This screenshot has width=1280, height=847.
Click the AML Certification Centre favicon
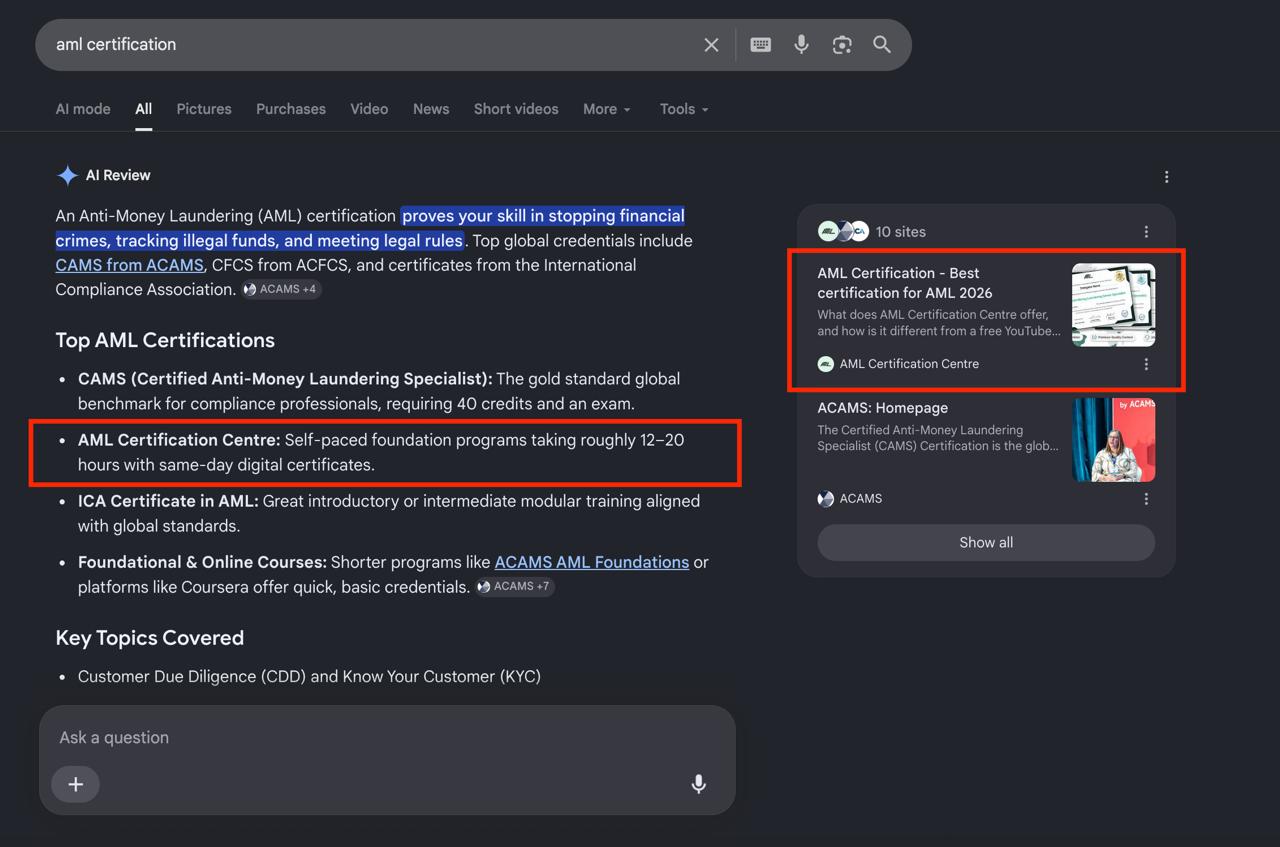pos(826,364)
